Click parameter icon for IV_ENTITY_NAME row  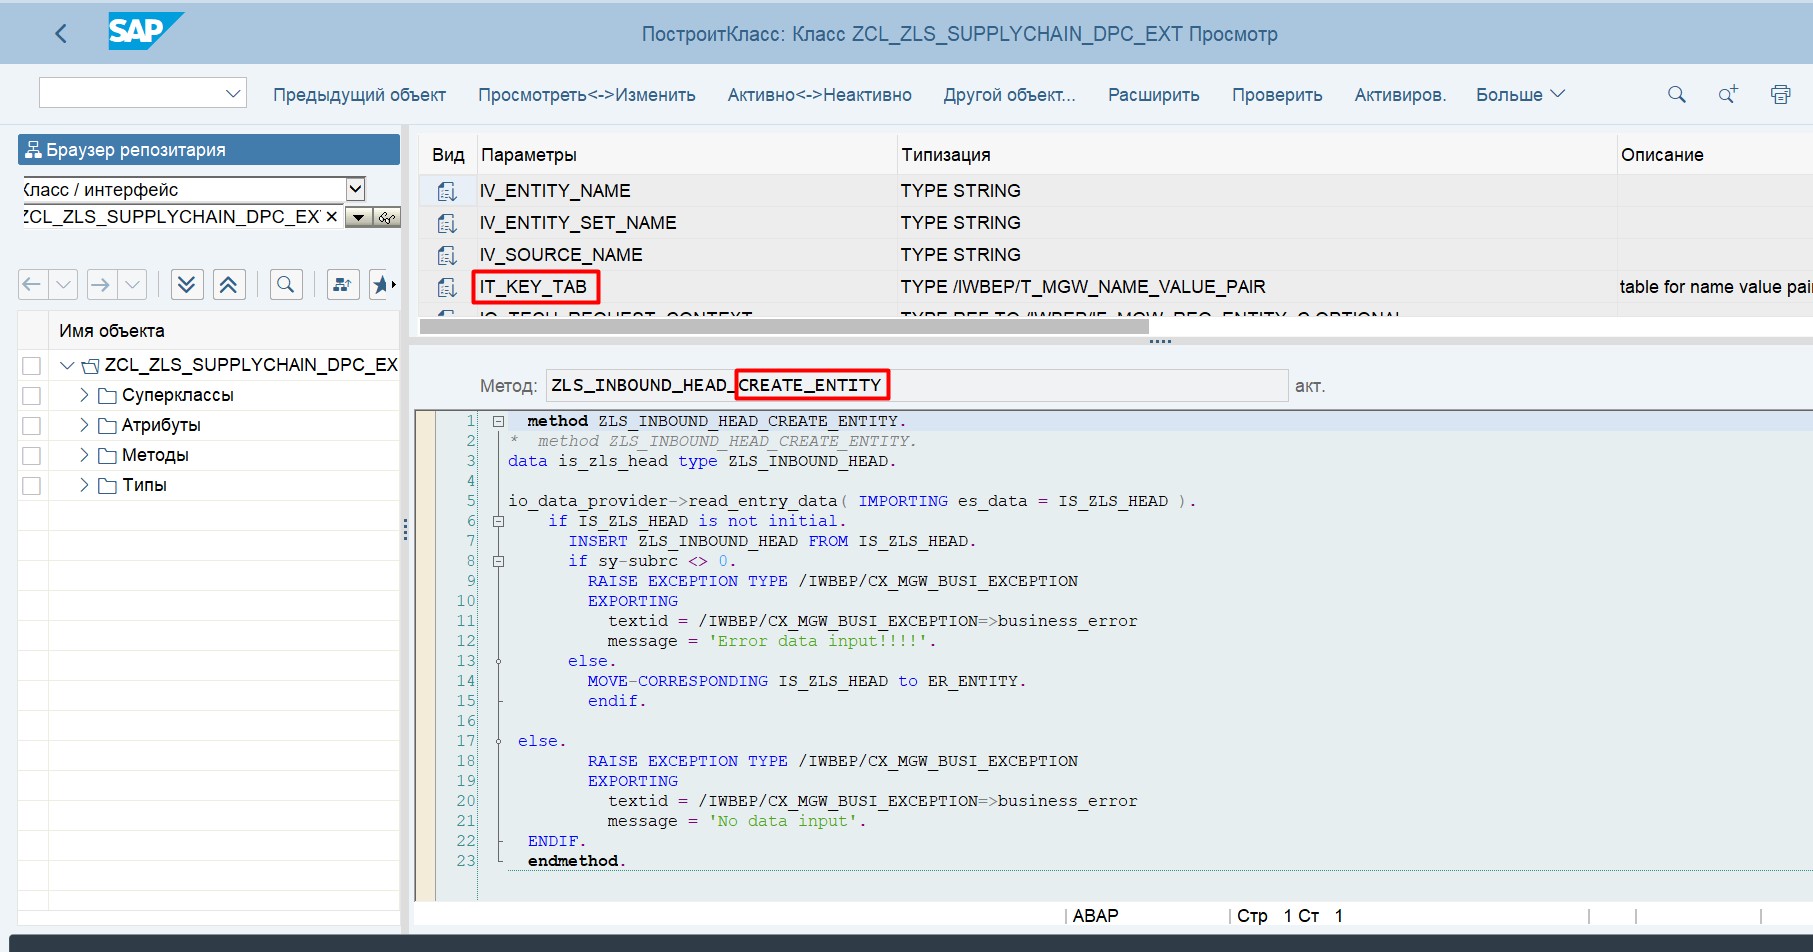(447, 191)
